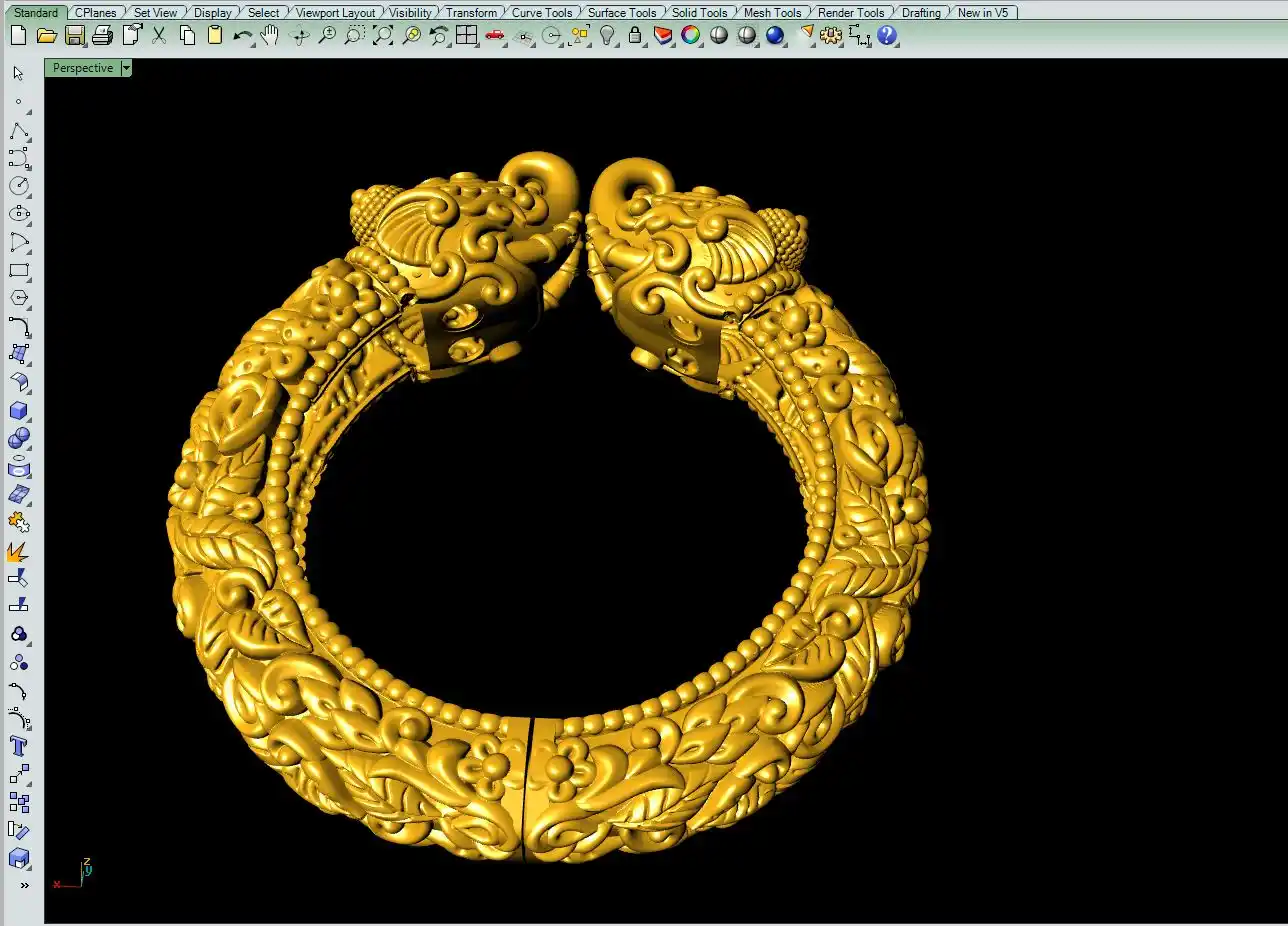Toggle the Shaded viewport sphere icon
The width and height of the screenshot is (1288, 926).
(x=719, y=36)
